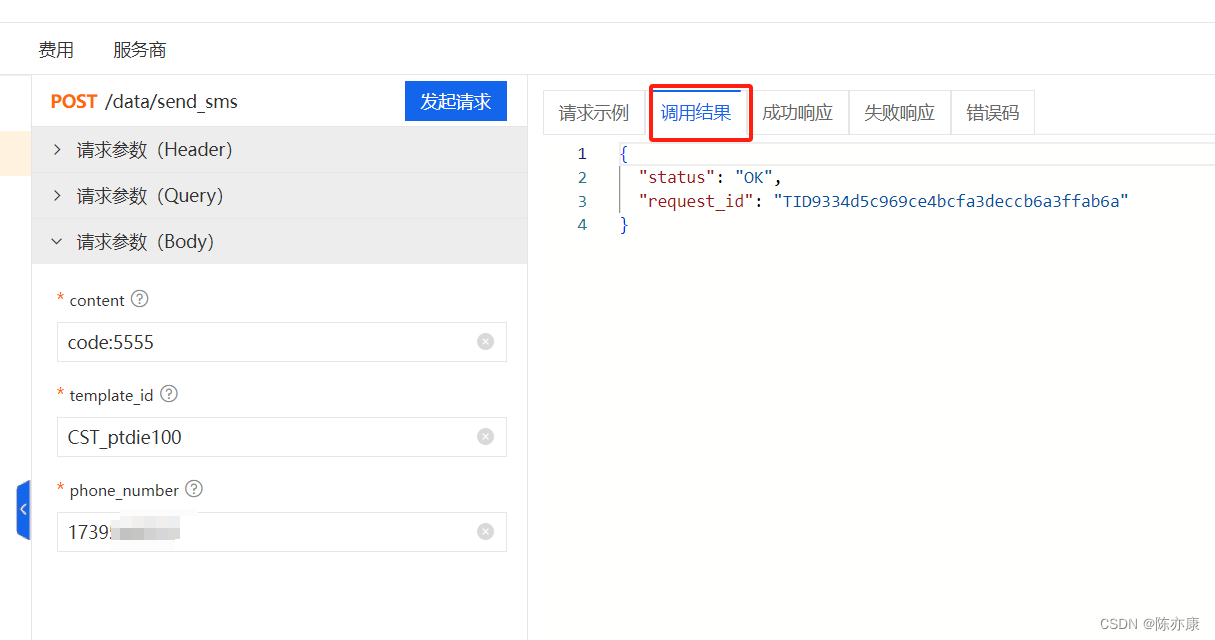Viewport: 1215px width, 640px height.
Task: Clear the template_id field with its X icon
Action: point(486,437)
